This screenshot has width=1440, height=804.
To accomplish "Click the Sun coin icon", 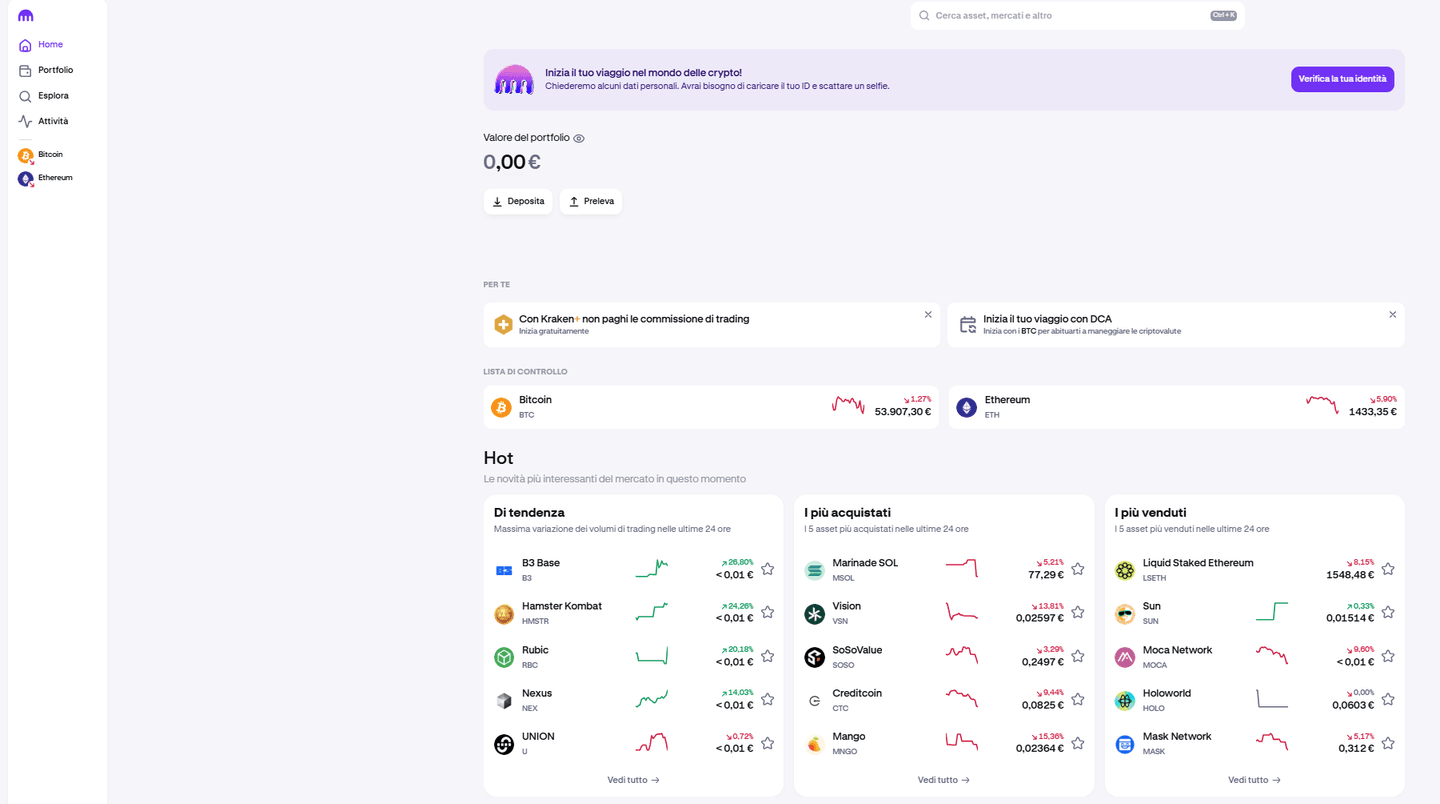I will [x=1125, y=614].
